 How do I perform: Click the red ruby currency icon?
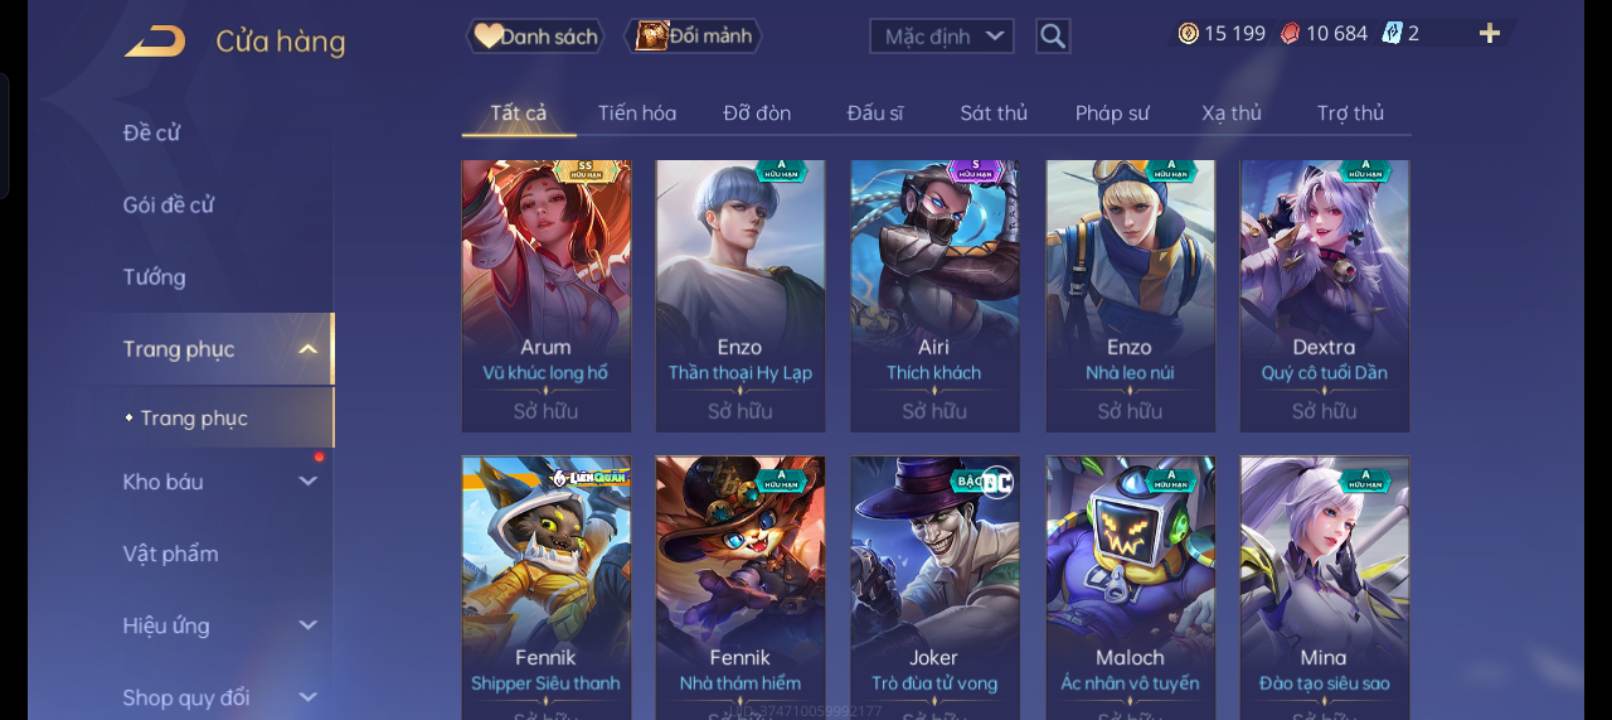point(1290,34)
